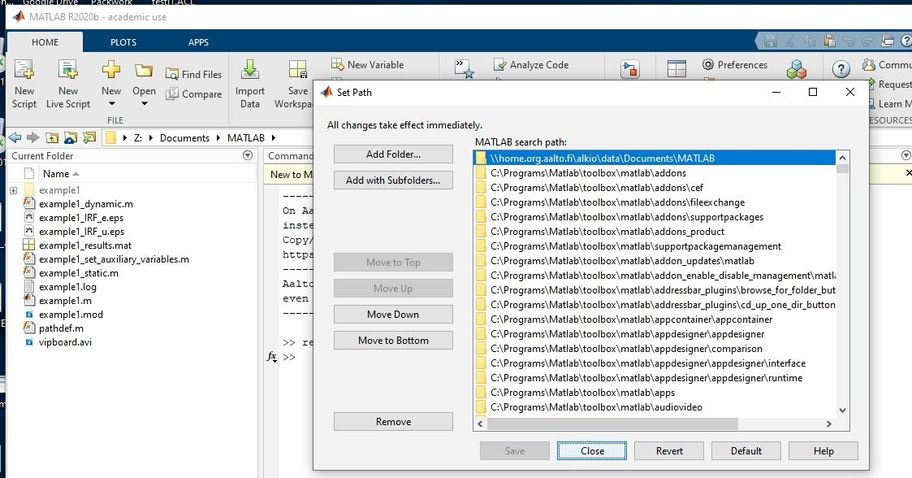This screenshot has width=912, height=478.
Task: Click the Import Data icon
Action: (x=250, y=71)
